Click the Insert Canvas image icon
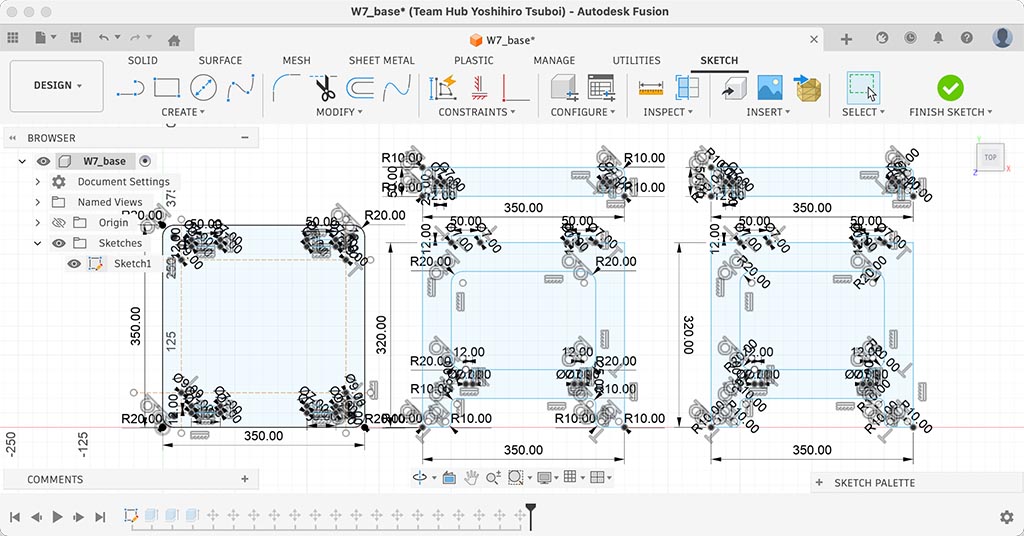The width and height of the screenshot is (1024, 536). [770, 87]
